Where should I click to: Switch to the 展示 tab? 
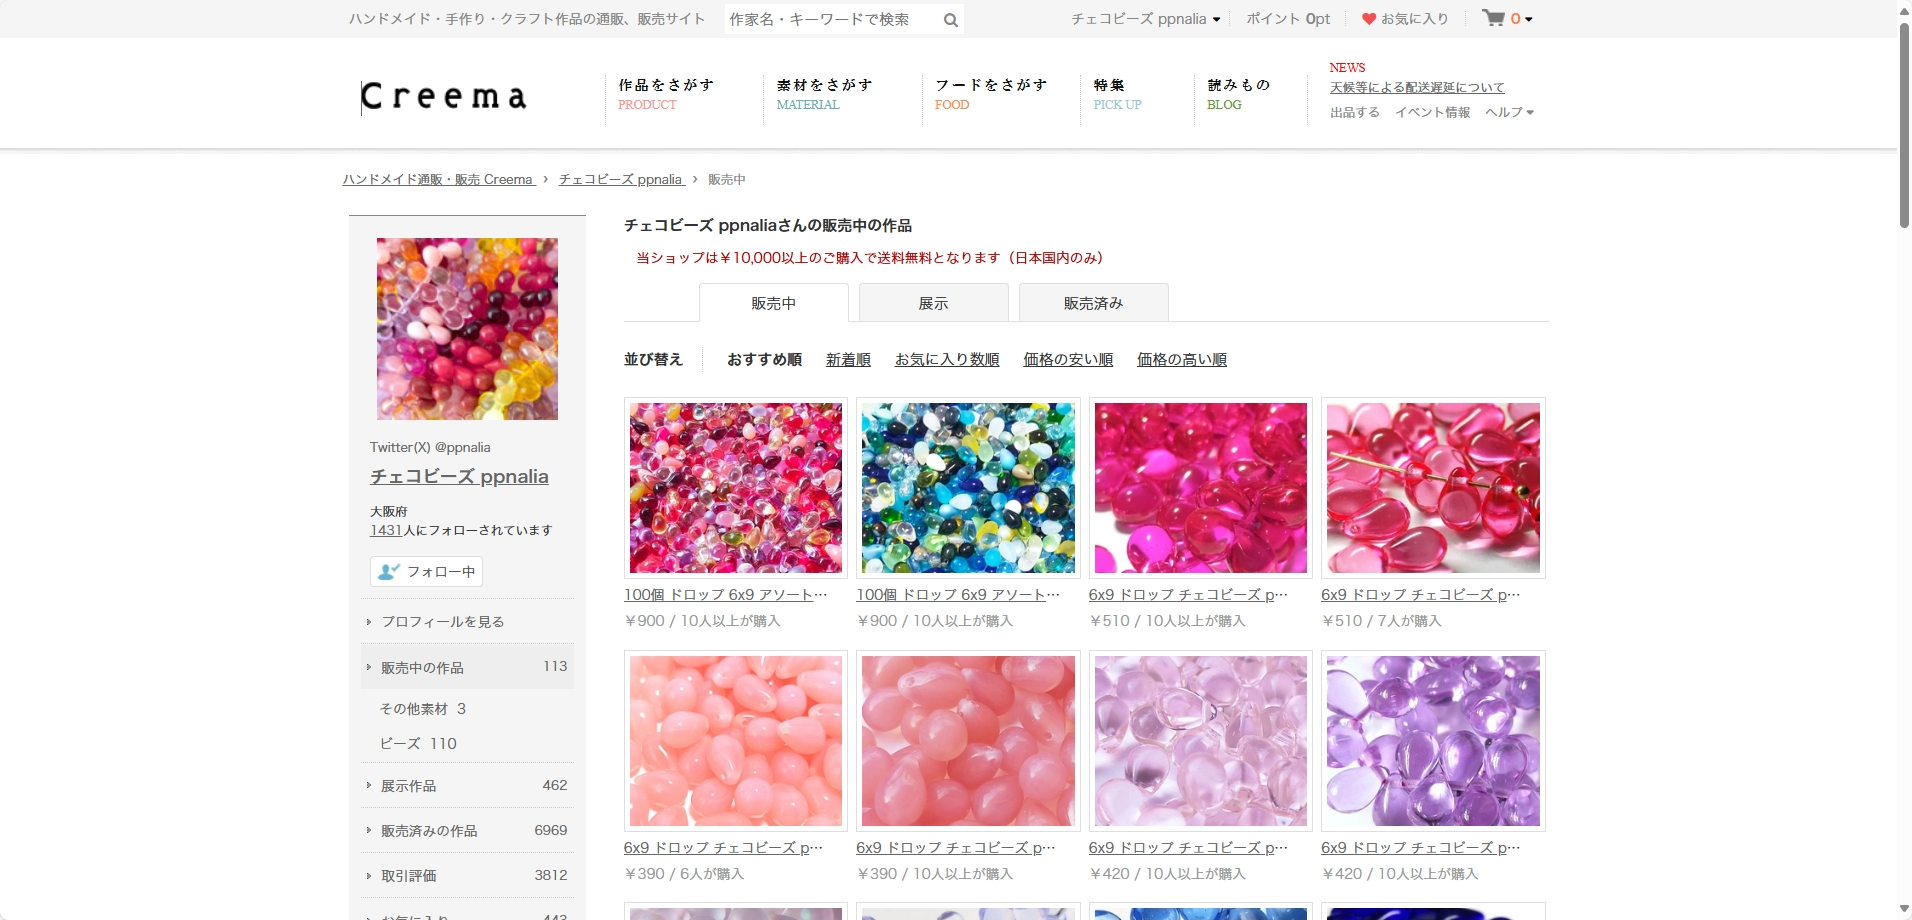pos(933,303)
